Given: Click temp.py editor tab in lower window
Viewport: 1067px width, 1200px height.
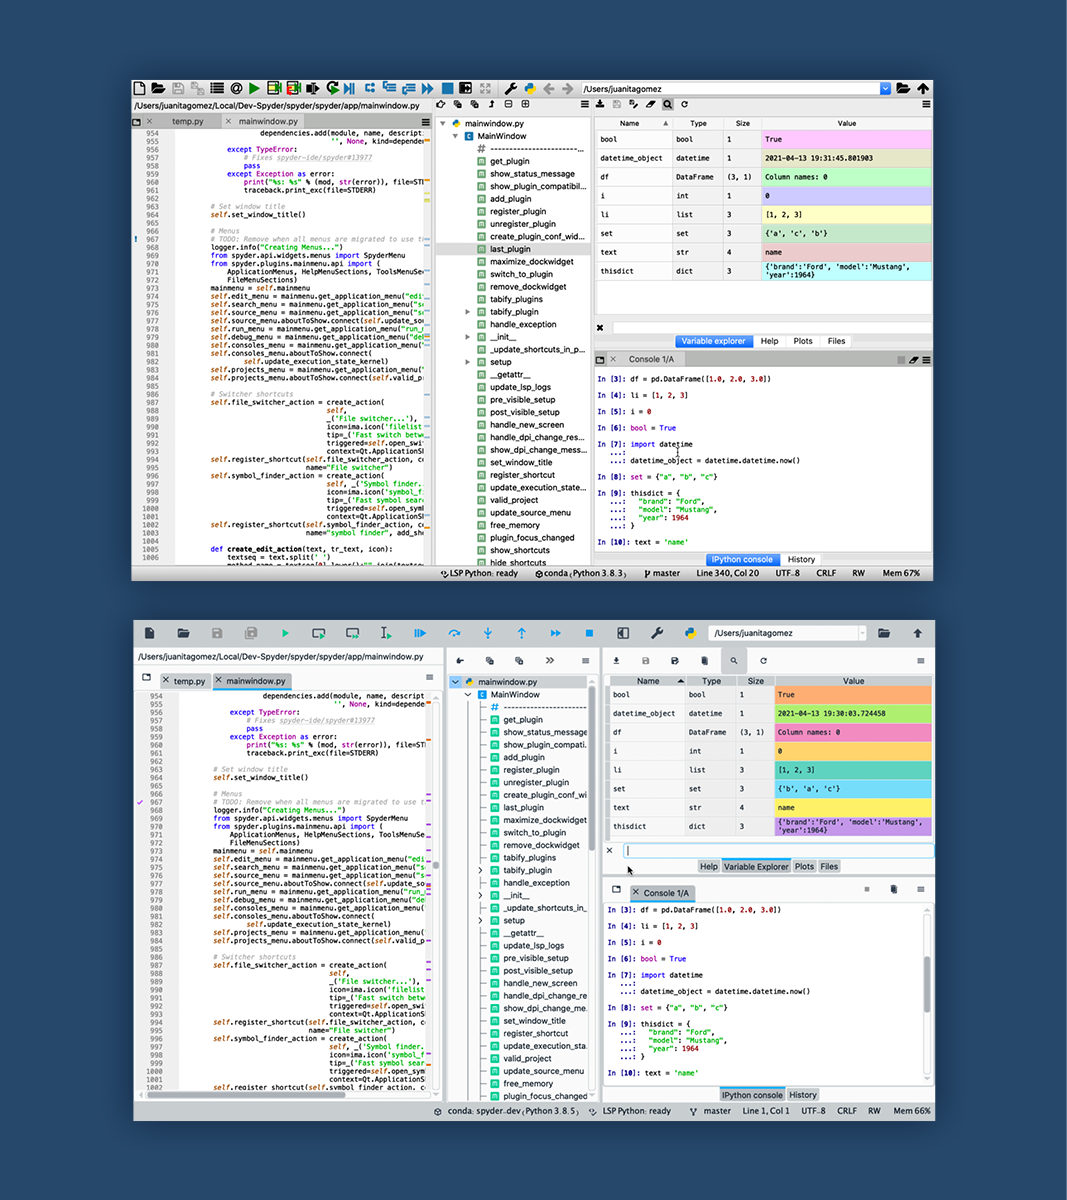Looking at the screenshot, I should (189, 681).
